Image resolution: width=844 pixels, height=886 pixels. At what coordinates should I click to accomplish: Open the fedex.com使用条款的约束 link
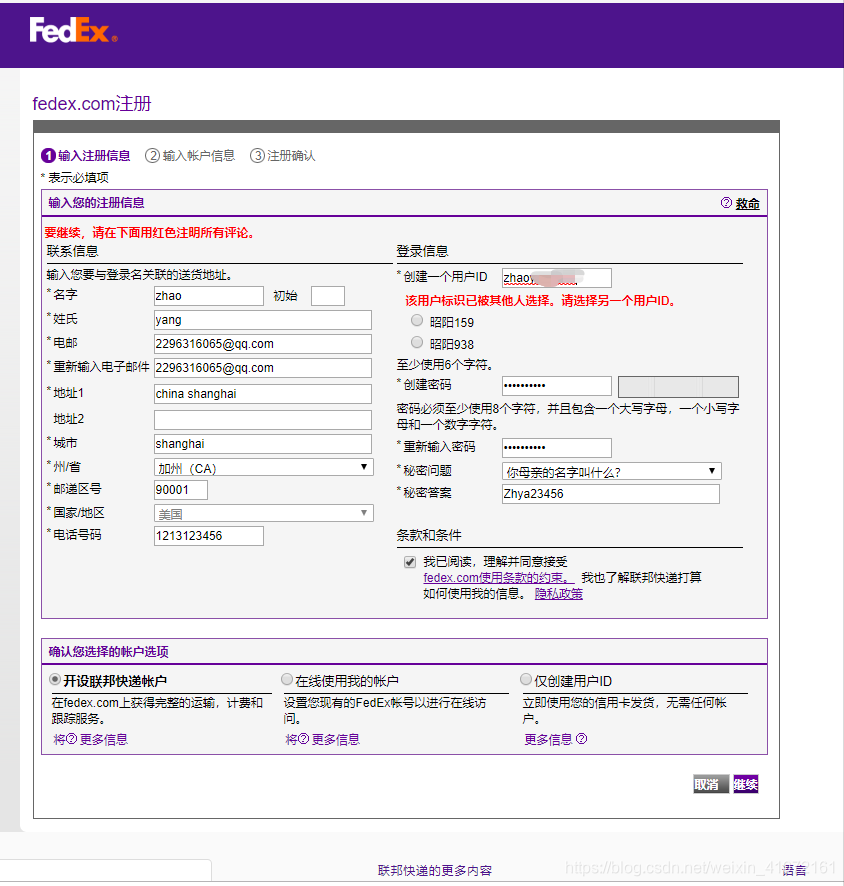[x=498, y=577]
